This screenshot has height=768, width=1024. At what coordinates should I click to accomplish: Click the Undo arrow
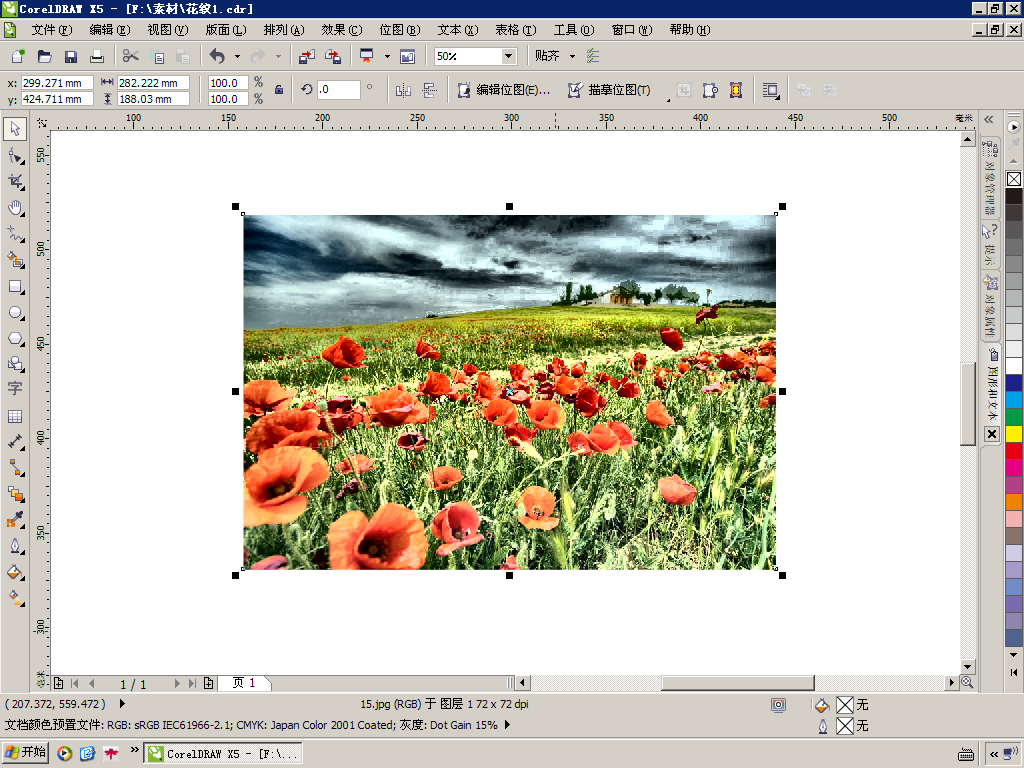click(x=217, y=56)
